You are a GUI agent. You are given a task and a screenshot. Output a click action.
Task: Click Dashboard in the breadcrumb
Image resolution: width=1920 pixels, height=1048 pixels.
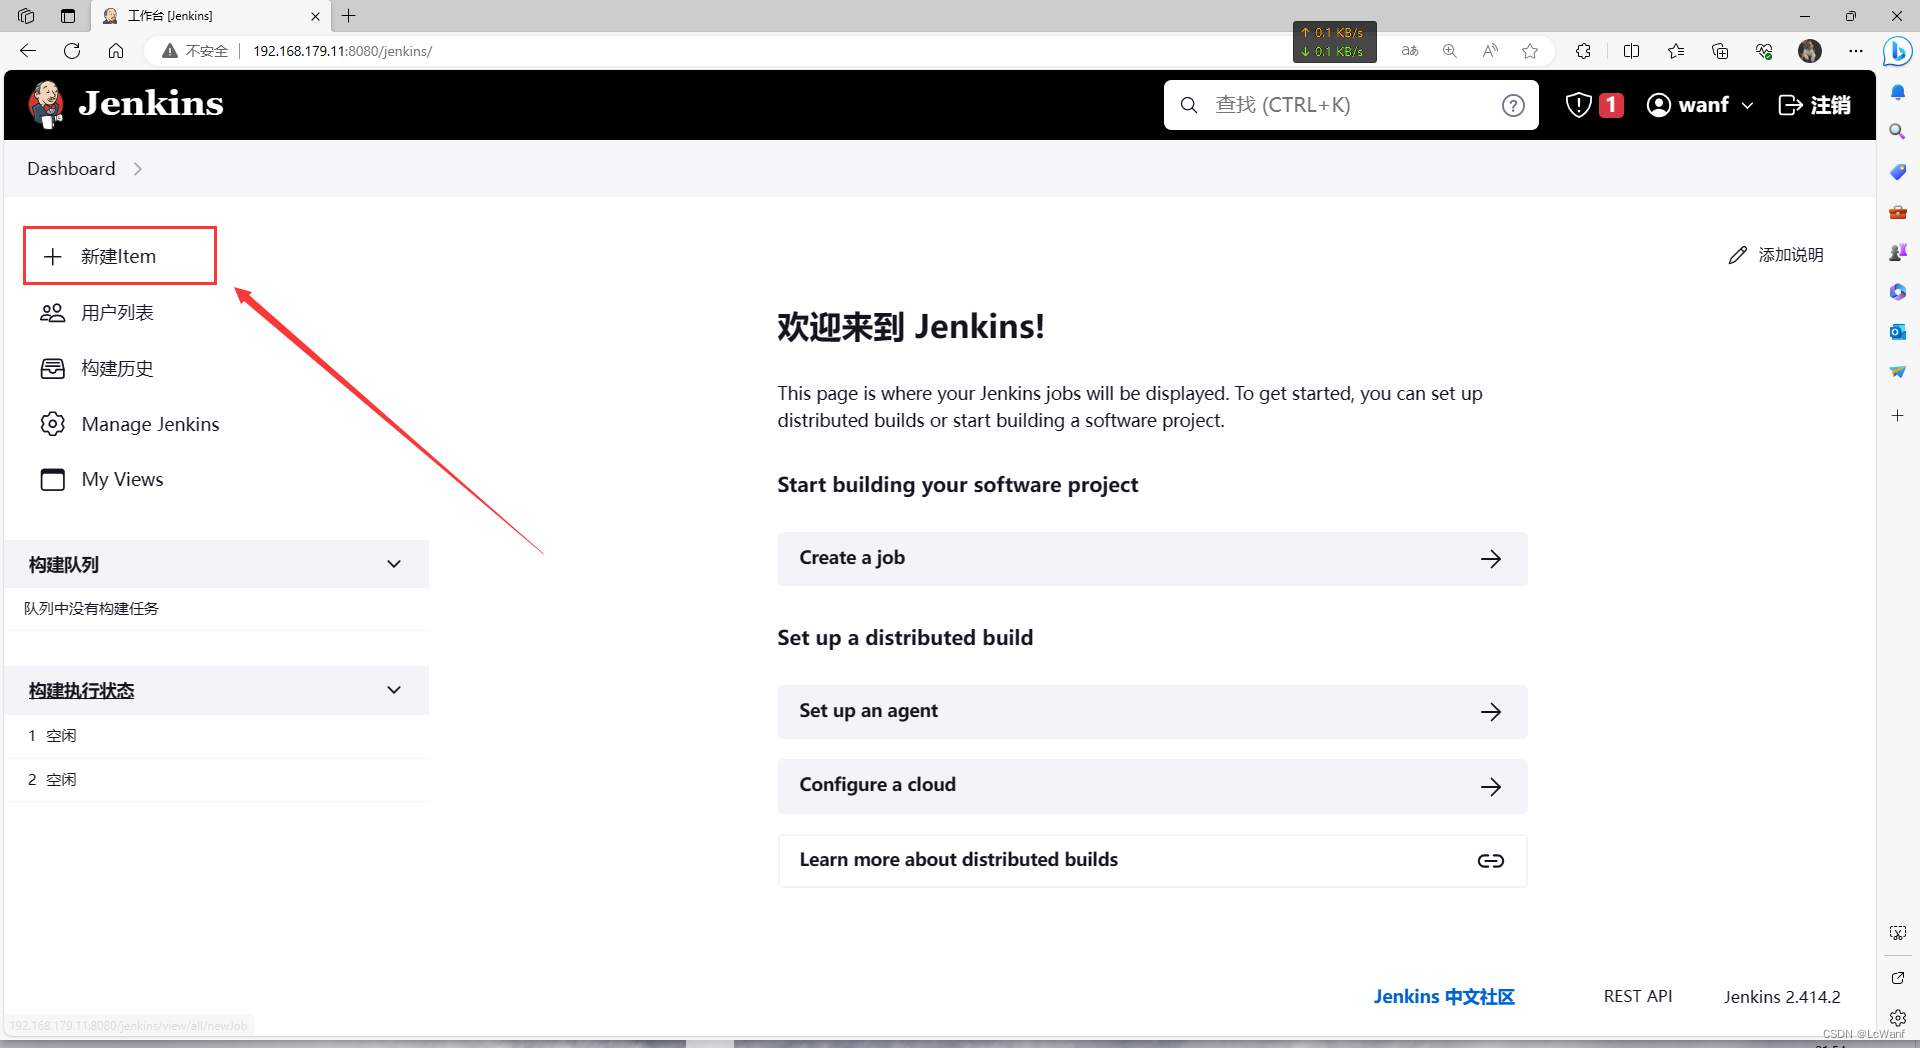click(71, 169)
